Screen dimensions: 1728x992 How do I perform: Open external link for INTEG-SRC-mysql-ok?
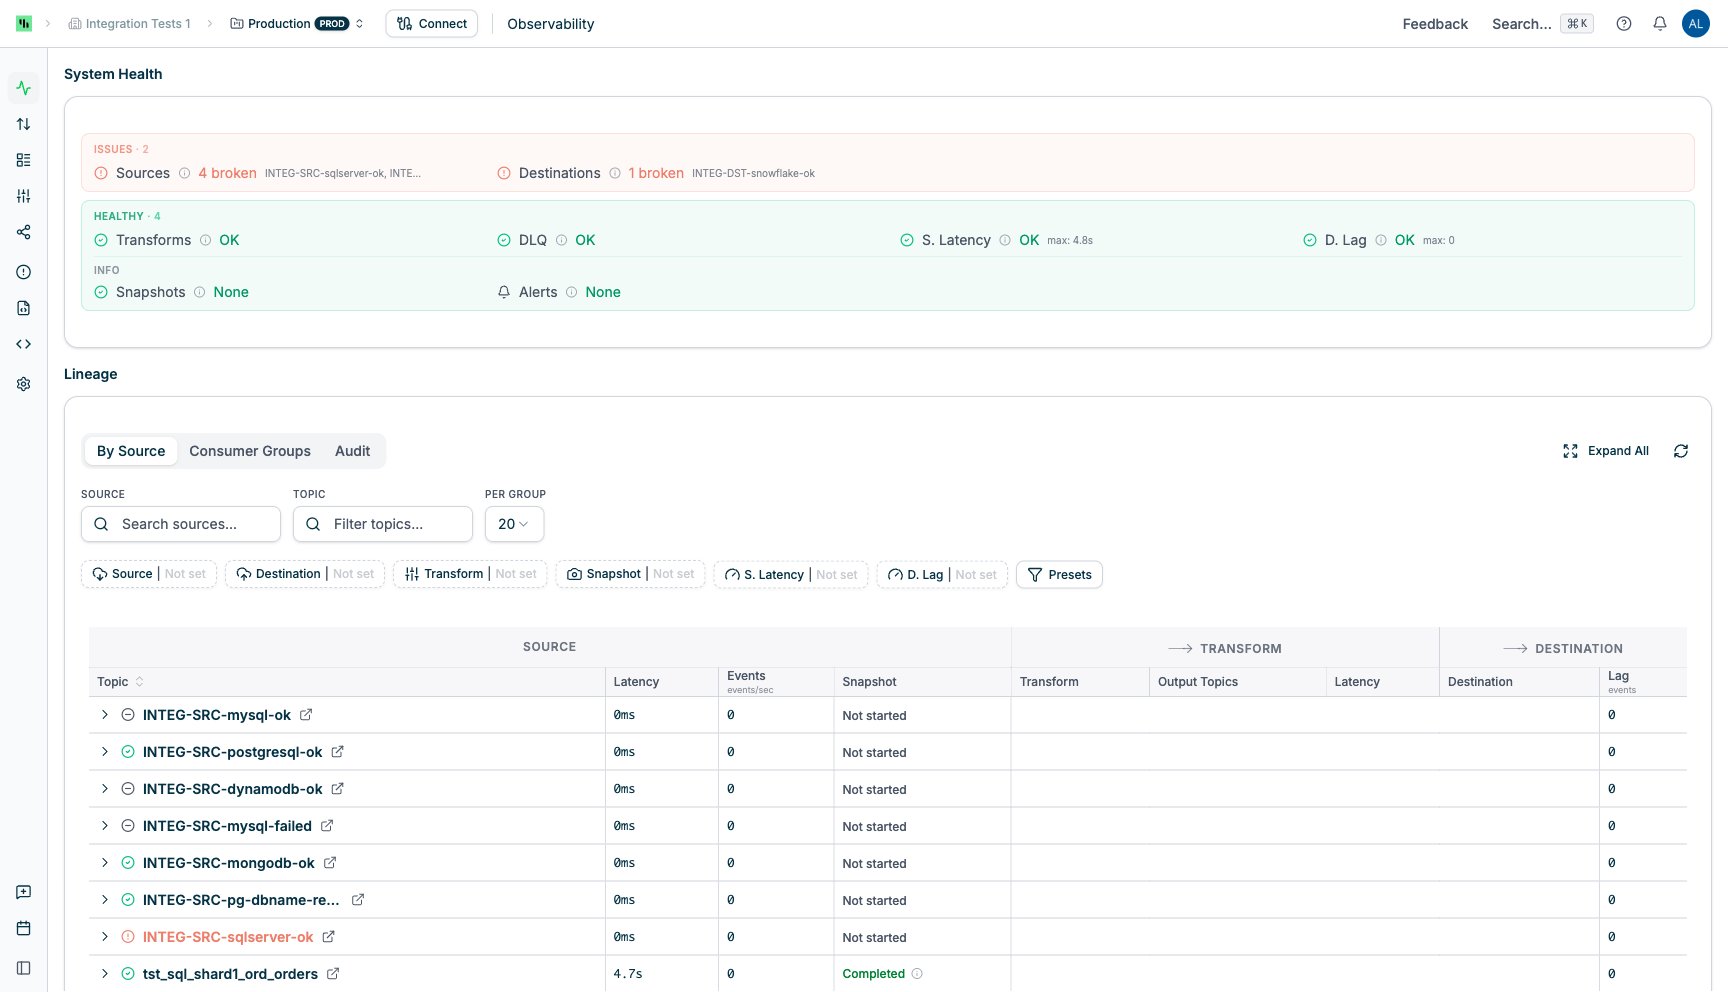pyautogui.click(x=306, y=715)
